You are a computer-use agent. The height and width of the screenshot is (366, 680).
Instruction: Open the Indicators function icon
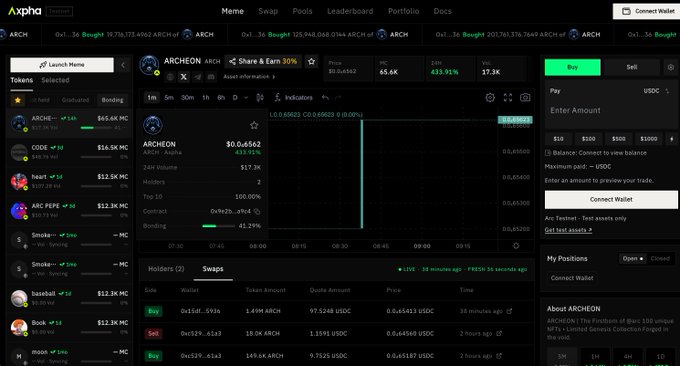click(278, 98)
